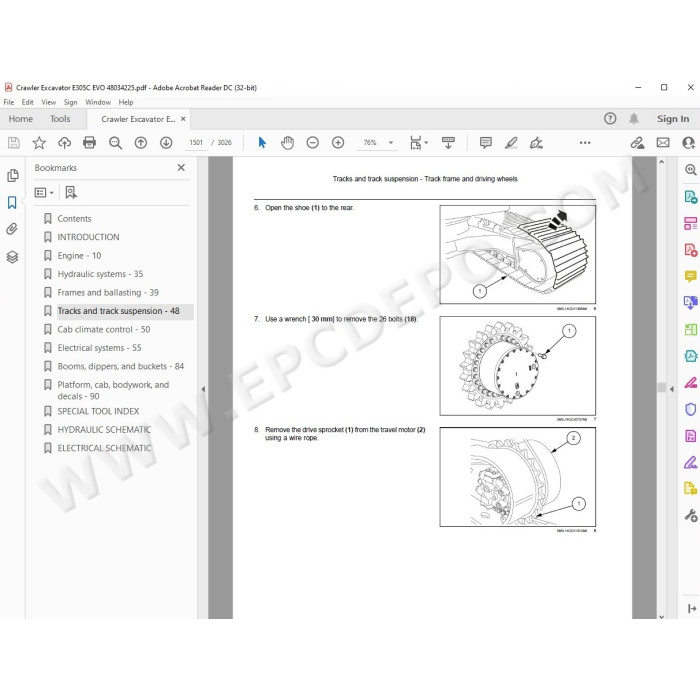The image size is (700, 700).
Task: Choose the Selection arrow tool
Action: click(262, 143)
